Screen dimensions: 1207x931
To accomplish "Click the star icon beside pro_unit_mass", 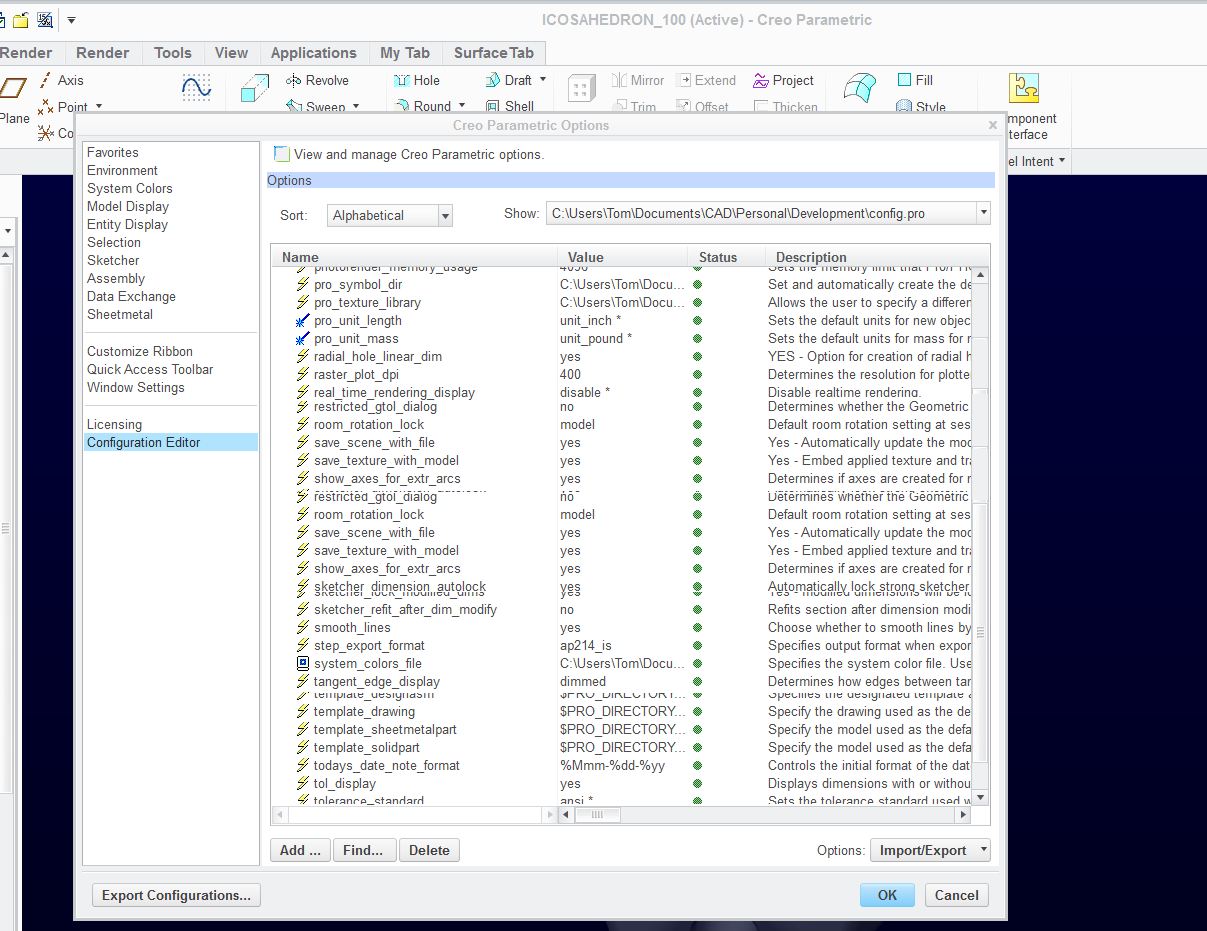I will click(x=303, y=339).
